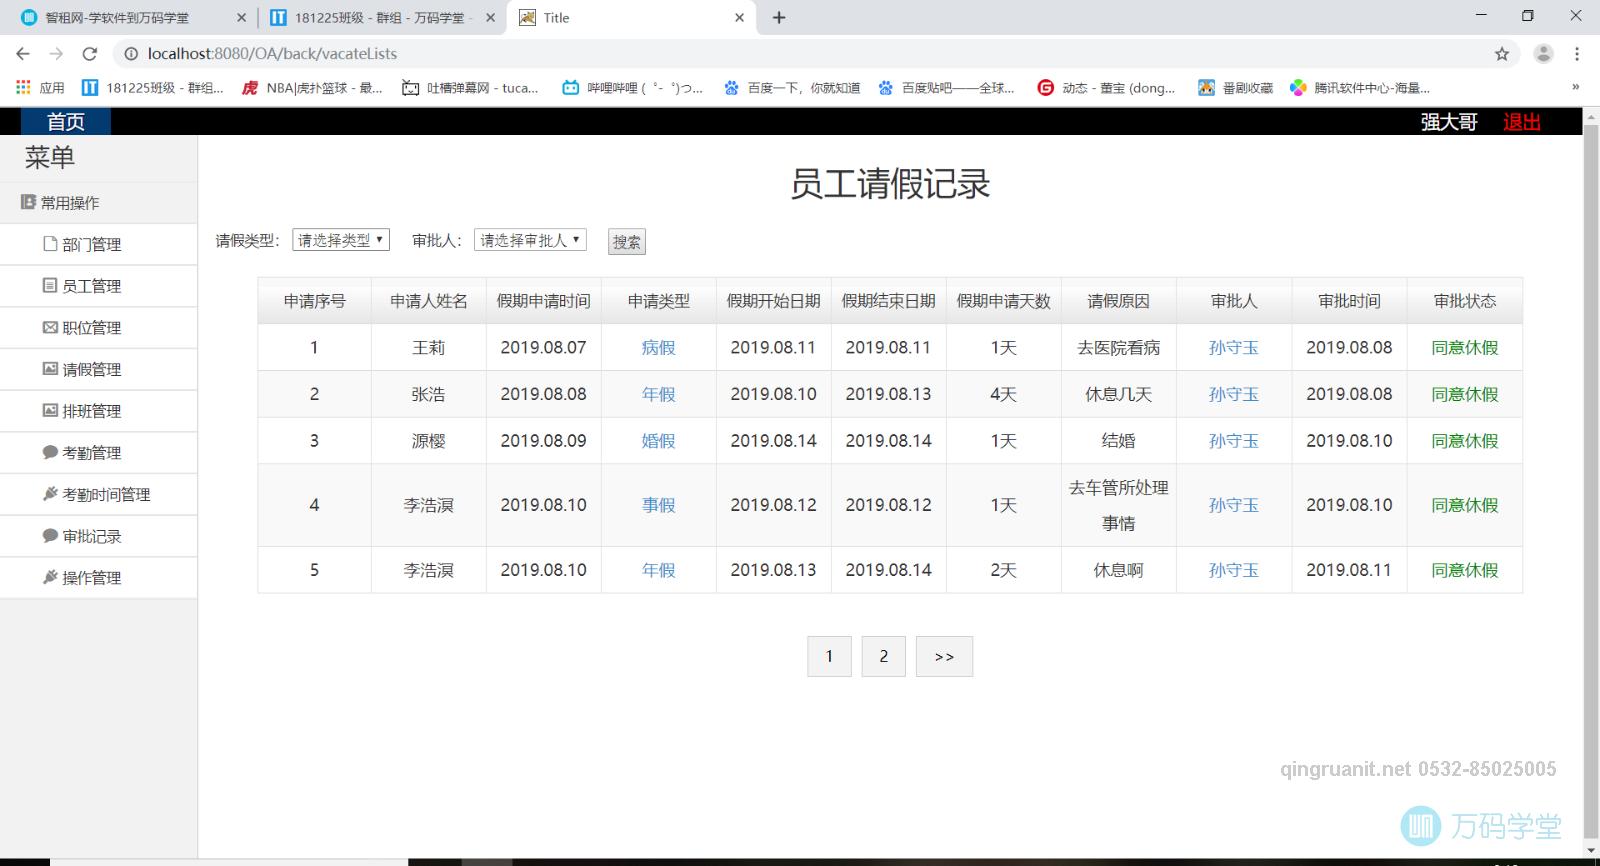Open Chrome three-dot menu
This screenshot has height=866, width=1600.
[x=1577, y=54]
